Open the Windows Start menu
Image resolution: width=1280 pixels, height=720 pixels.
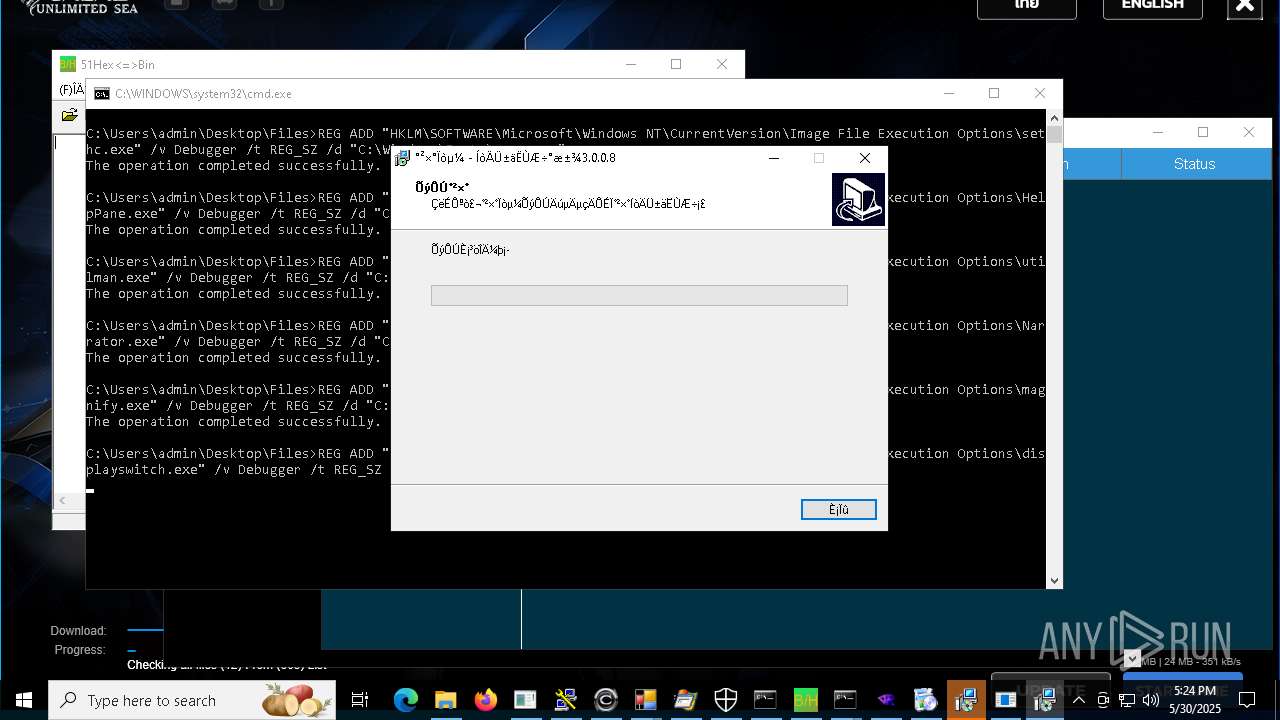24,700
